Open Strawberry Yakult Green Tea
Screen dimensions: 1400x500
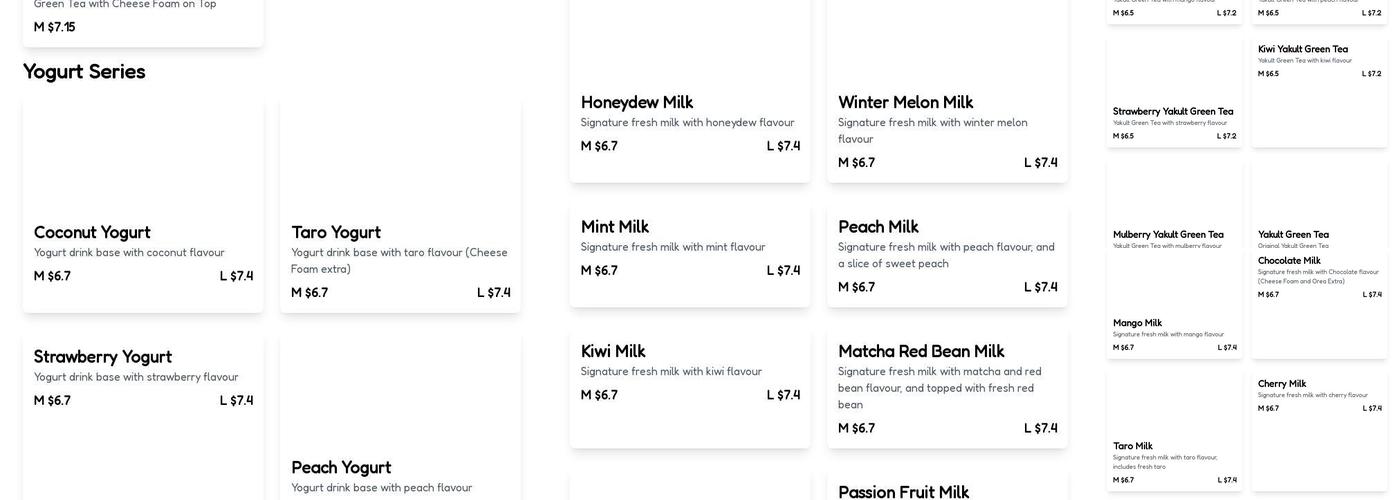point(1173,112)
